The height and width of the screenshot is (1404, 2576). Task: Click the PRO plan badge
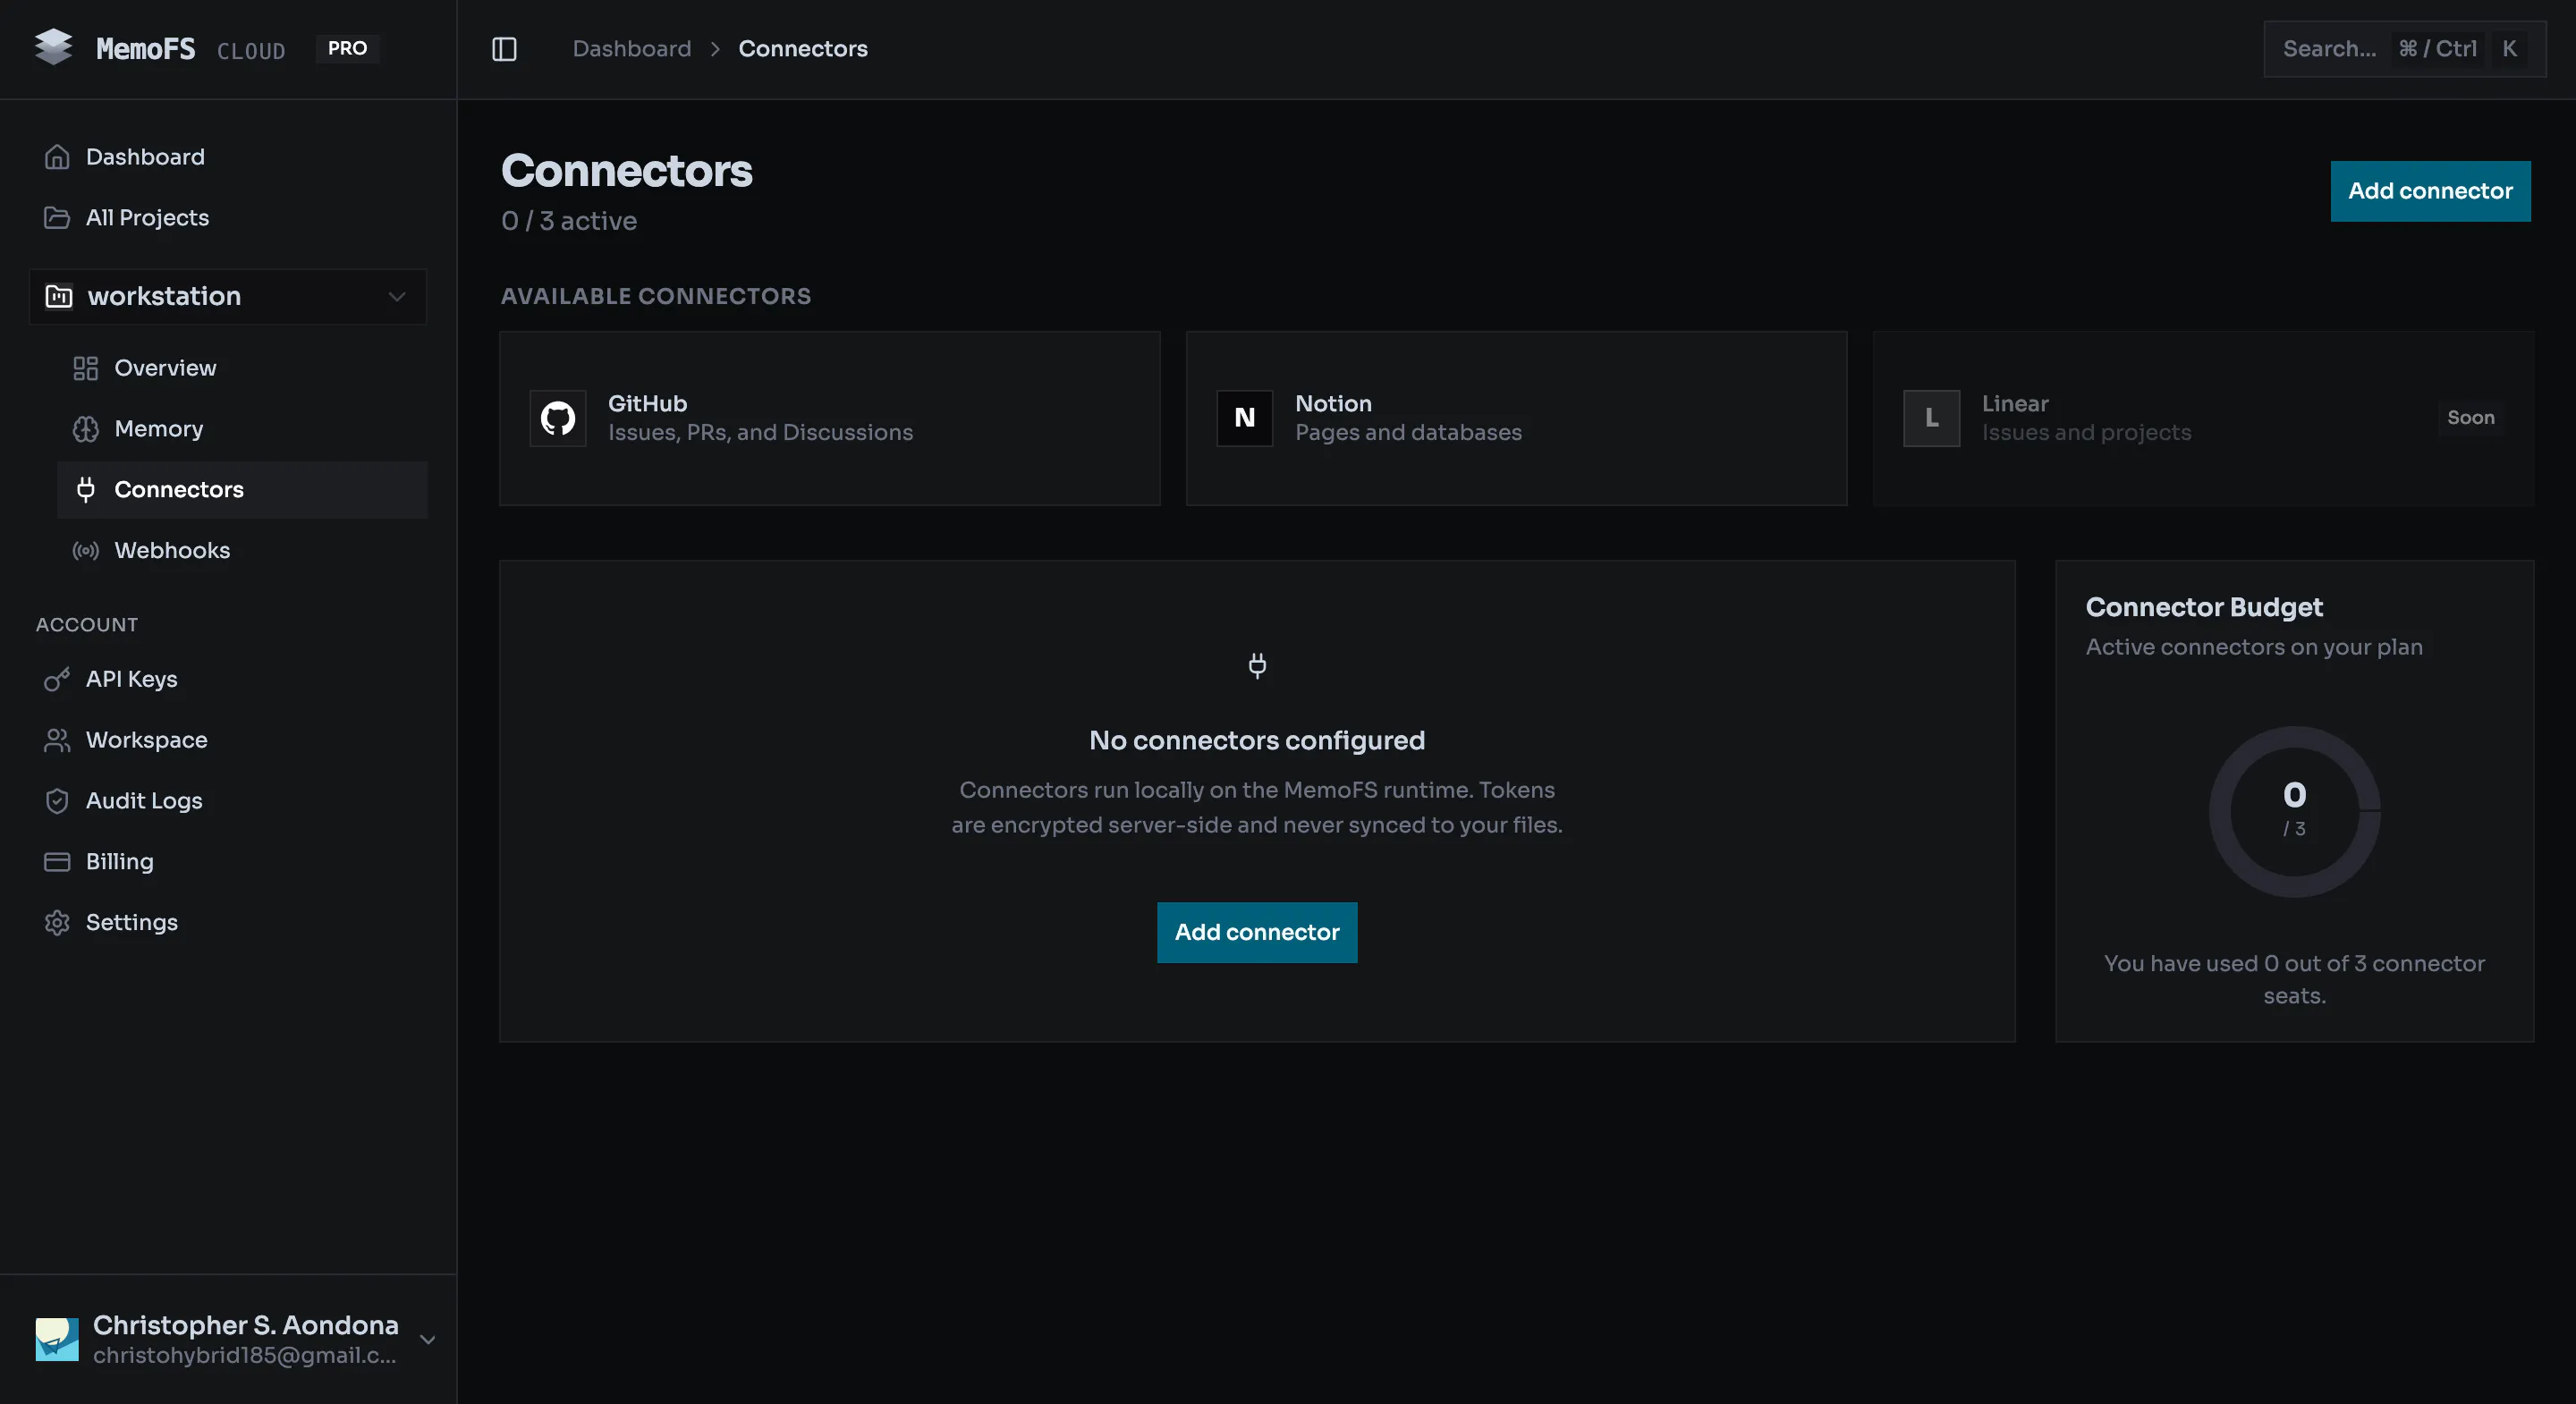pos(347,48)
